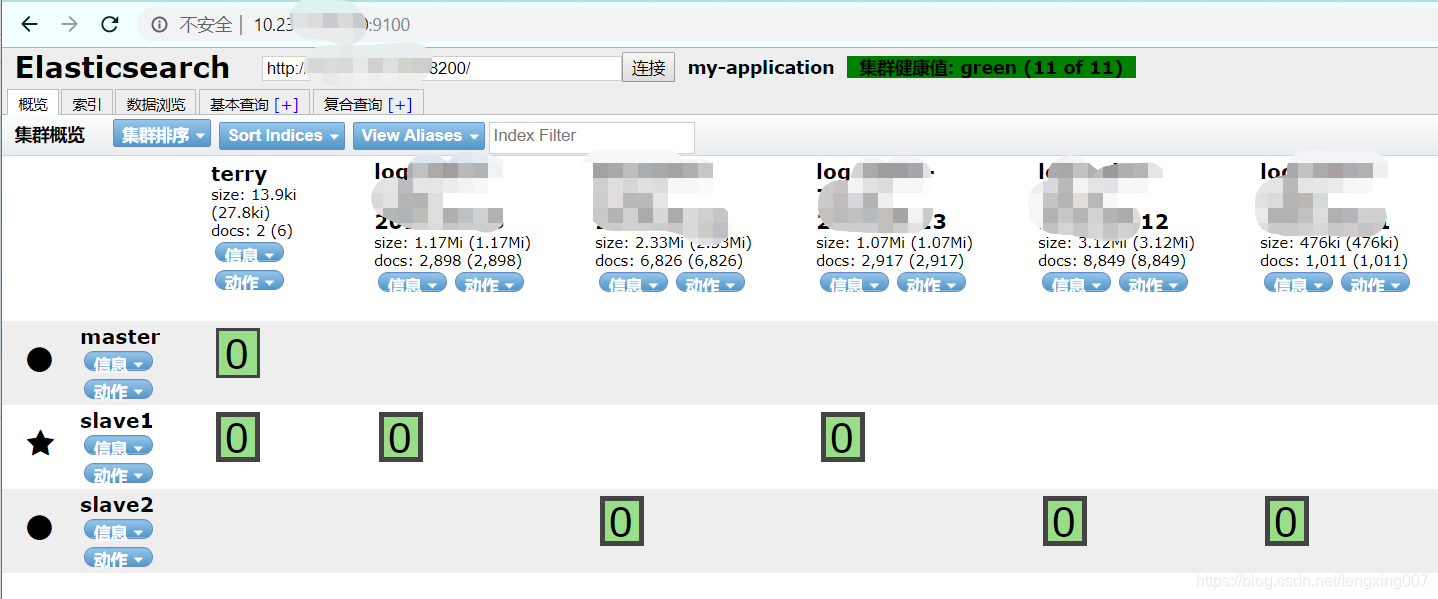
Task: Select 1.07Mi index shard 0 on slave1
Action: coord(843,437)
